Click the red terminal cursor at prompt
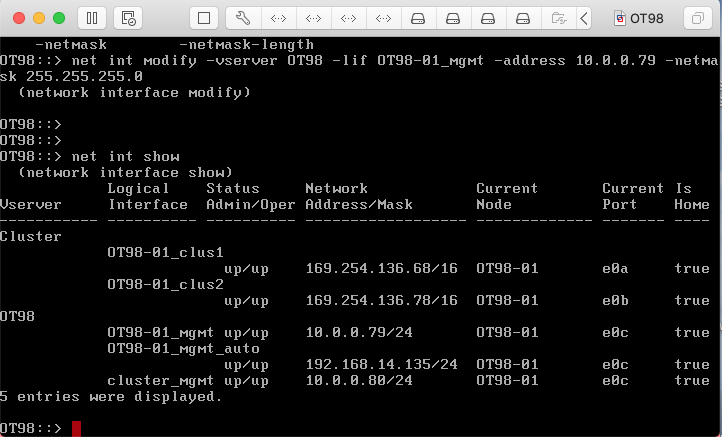 pos(76,428)
